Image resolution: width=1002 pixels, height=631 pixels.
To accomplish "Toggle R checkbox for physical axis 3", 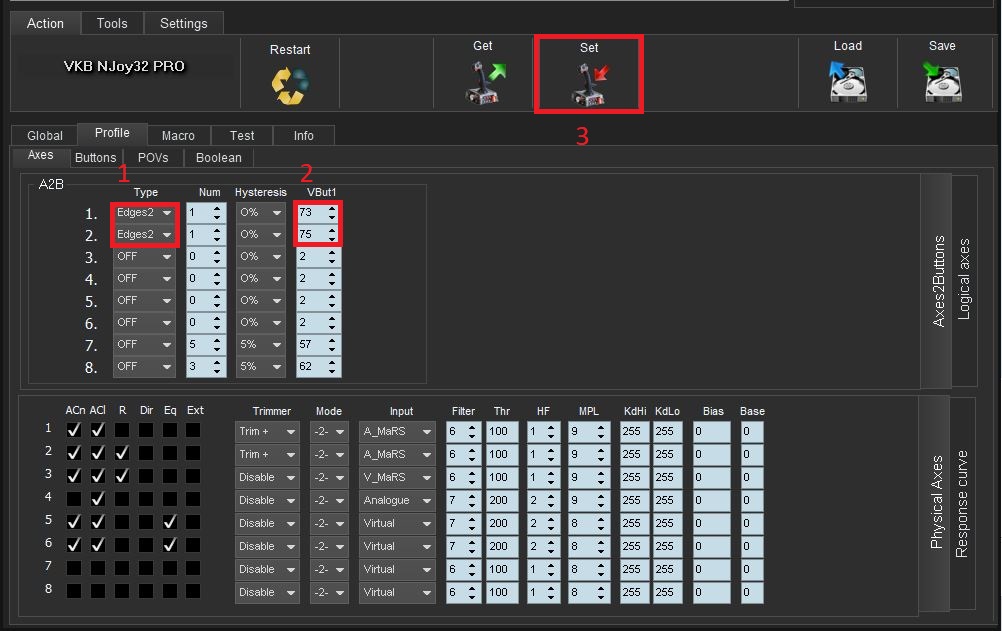I will [121, 476].
